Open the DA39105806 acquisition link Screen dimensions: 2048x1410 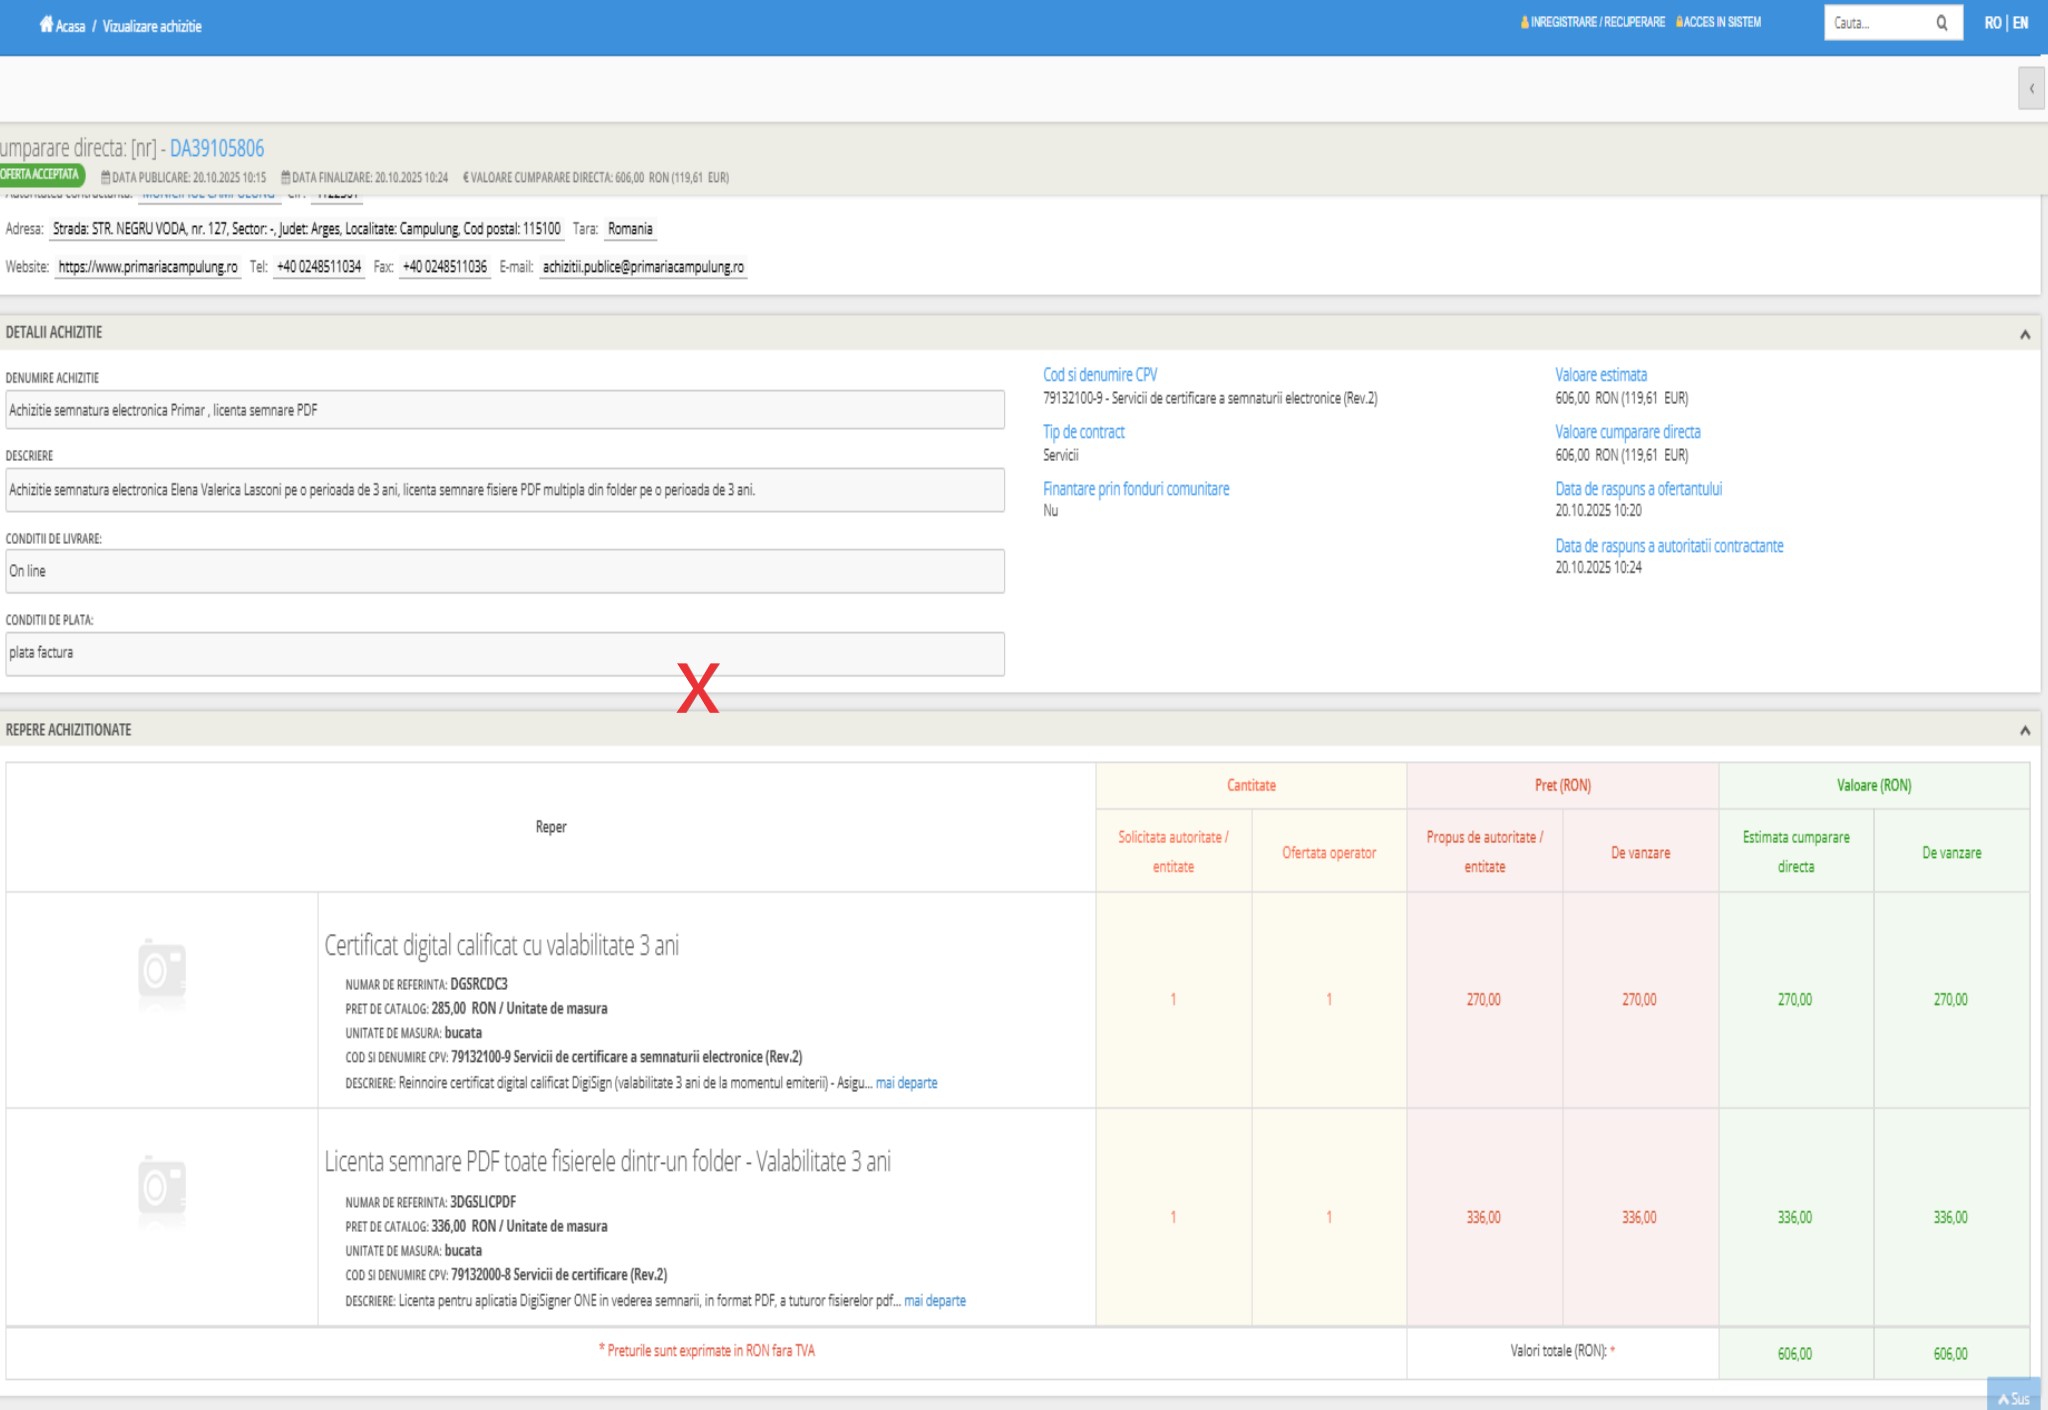(217, 149)
